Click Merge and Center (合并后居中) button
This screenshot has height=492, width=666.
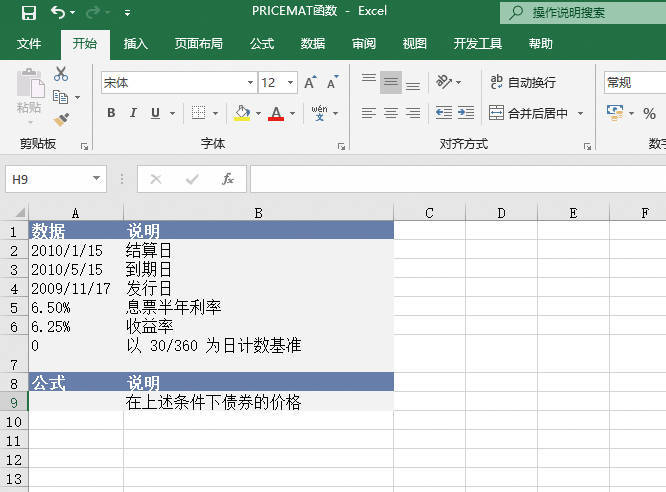click(x=529, y=113)
